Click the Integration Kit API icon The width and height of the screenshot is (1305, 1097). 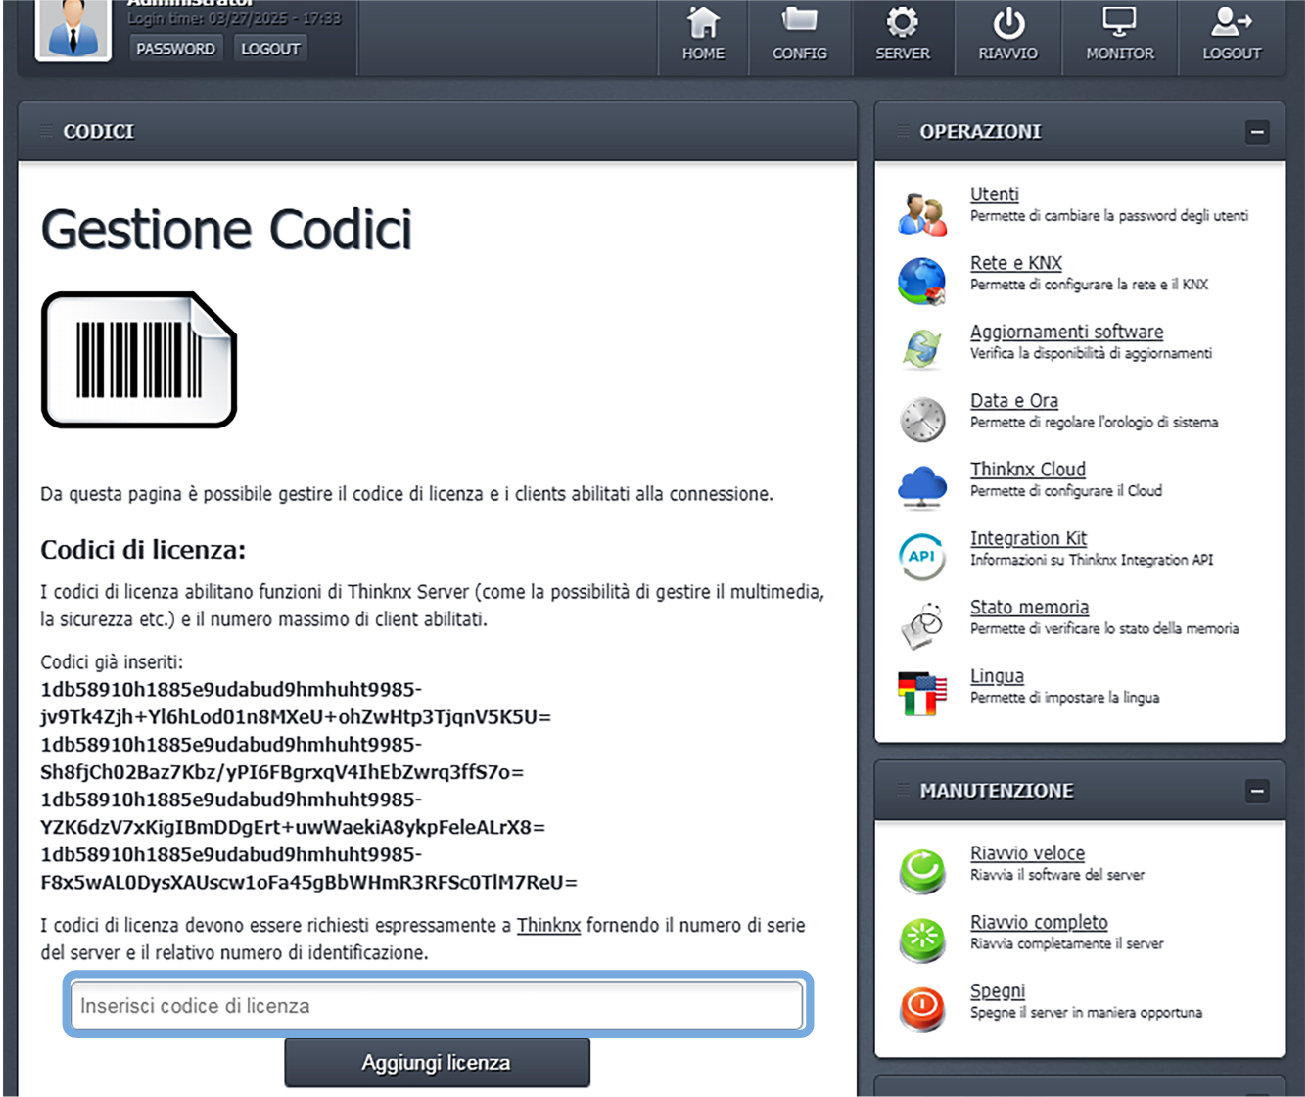922,556
